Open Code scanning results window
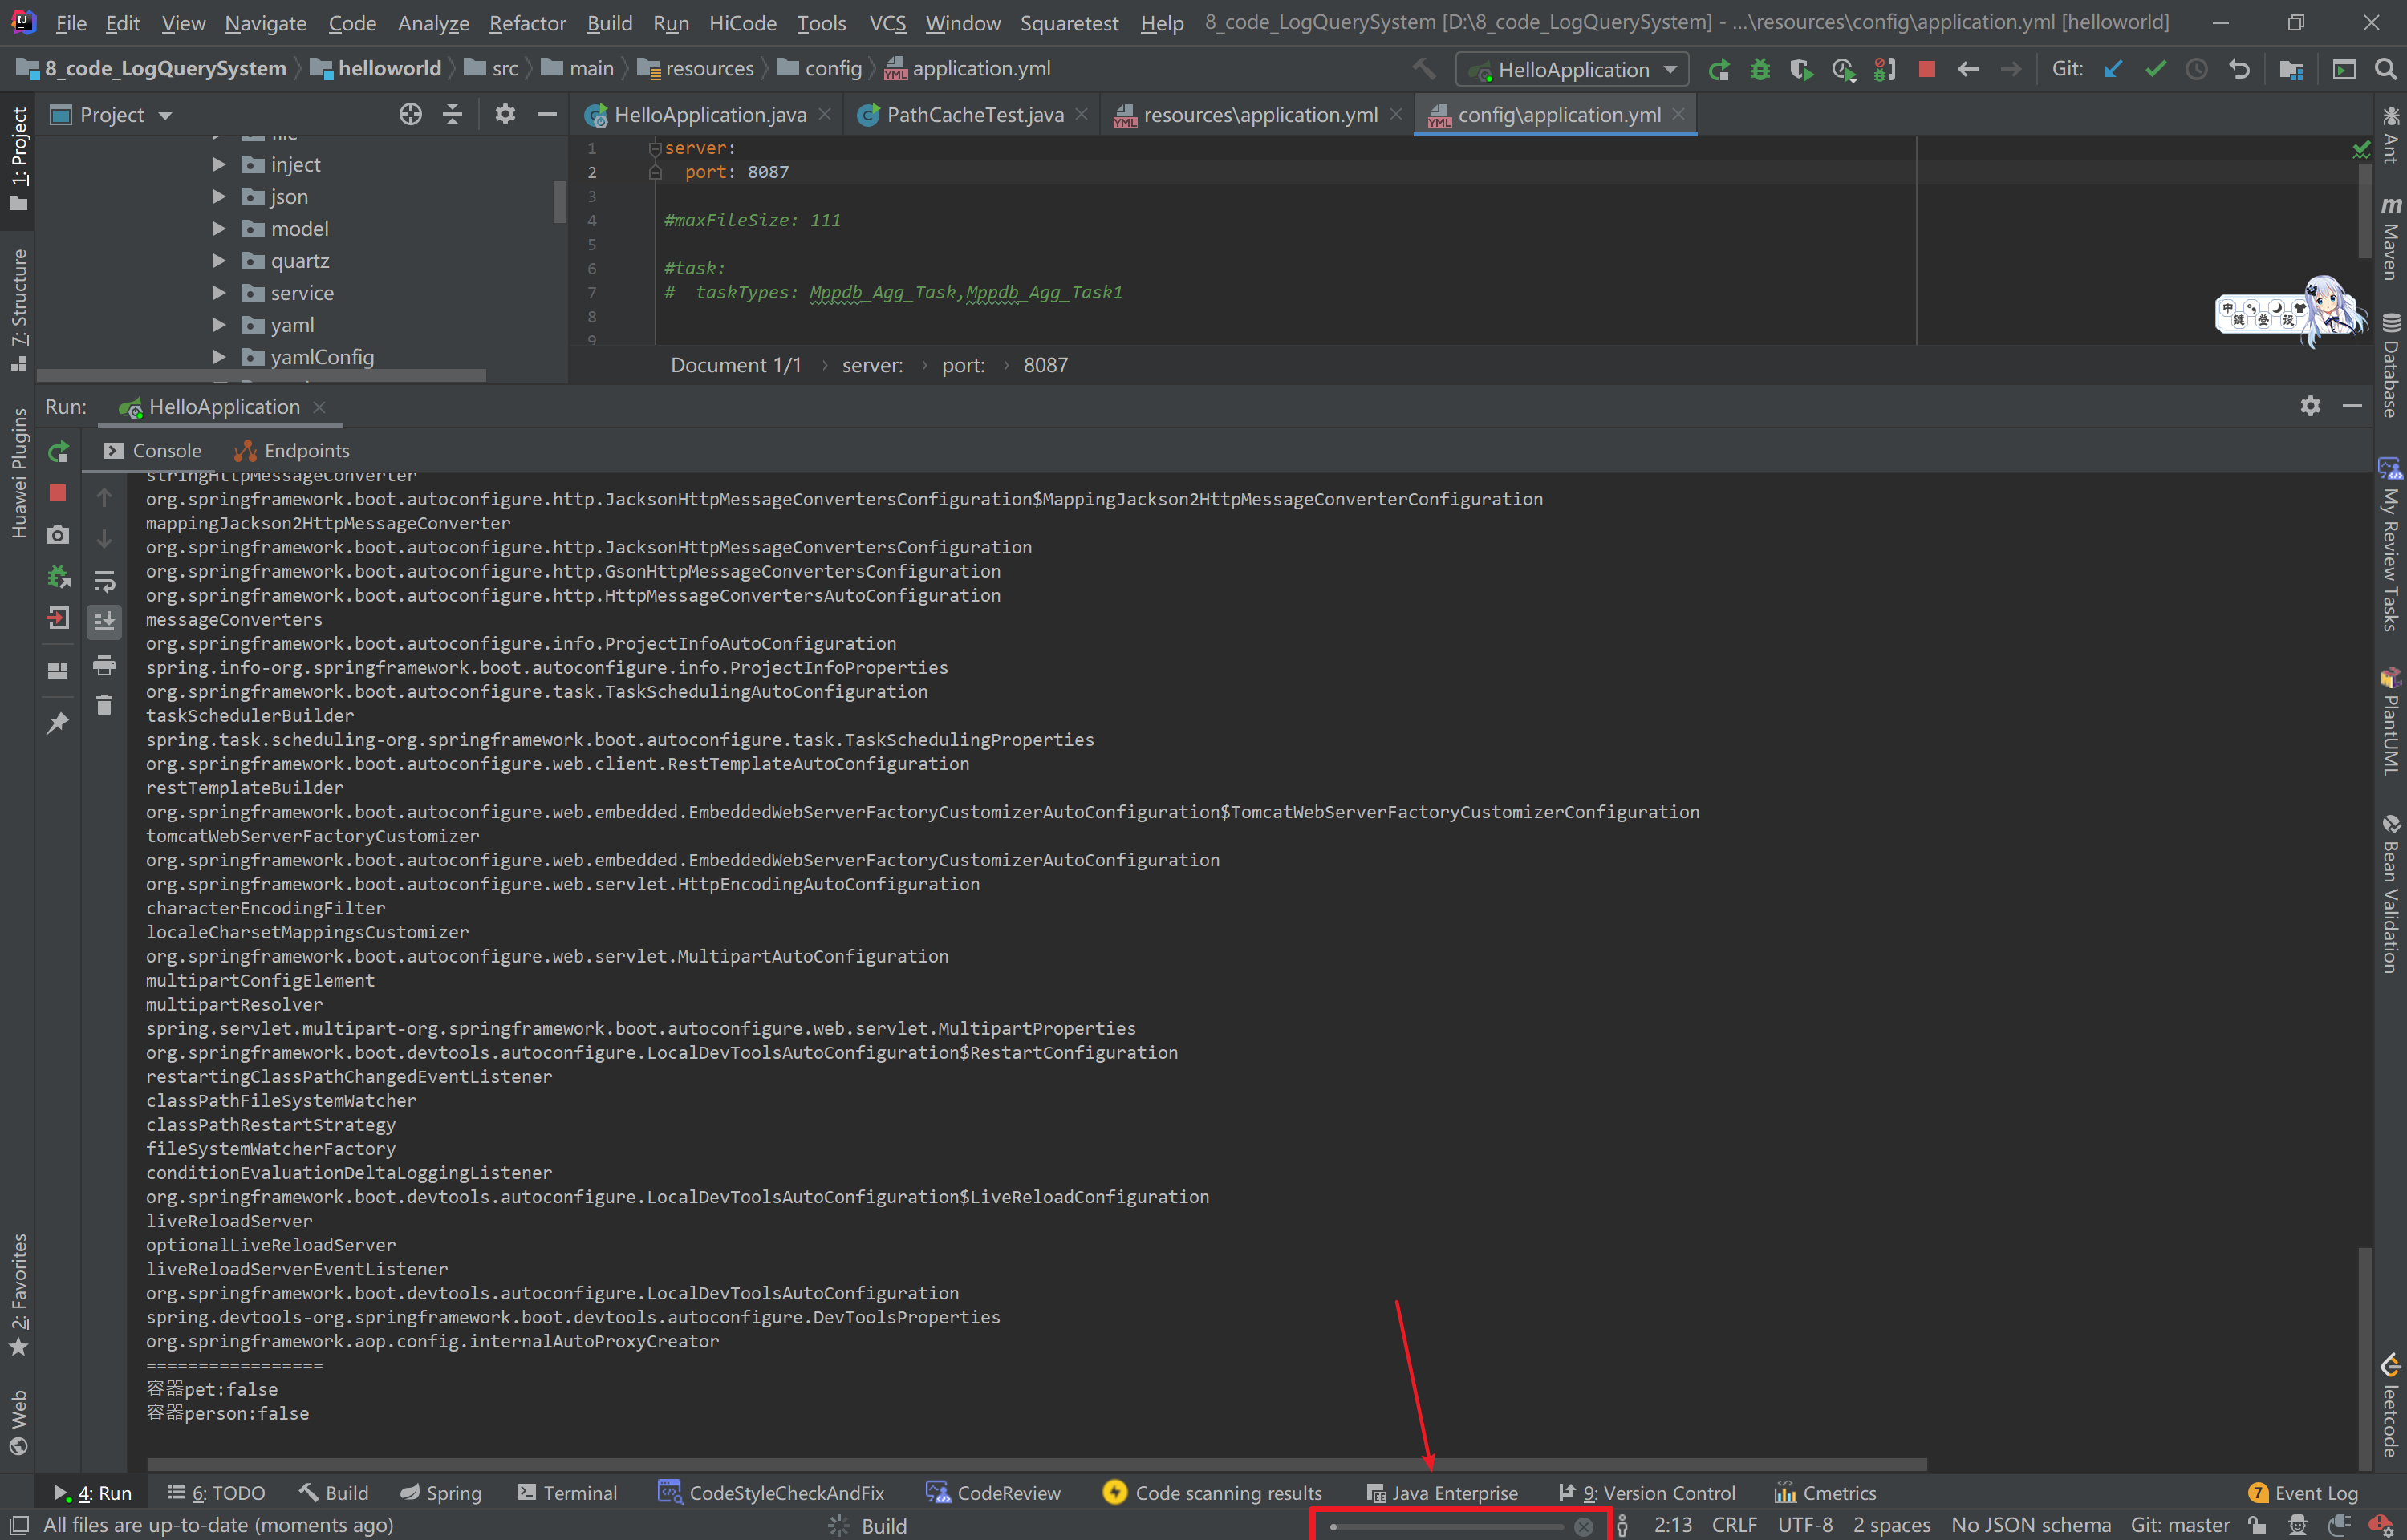Viewport: 2407px width, 1540px height. [x=1212, y=1493]
